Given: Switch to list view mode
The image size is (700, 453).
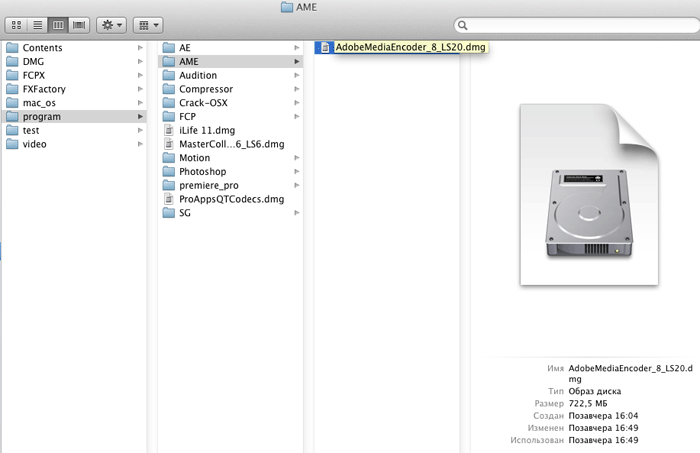Looking at the screenshot, I should tap(38, 25).
